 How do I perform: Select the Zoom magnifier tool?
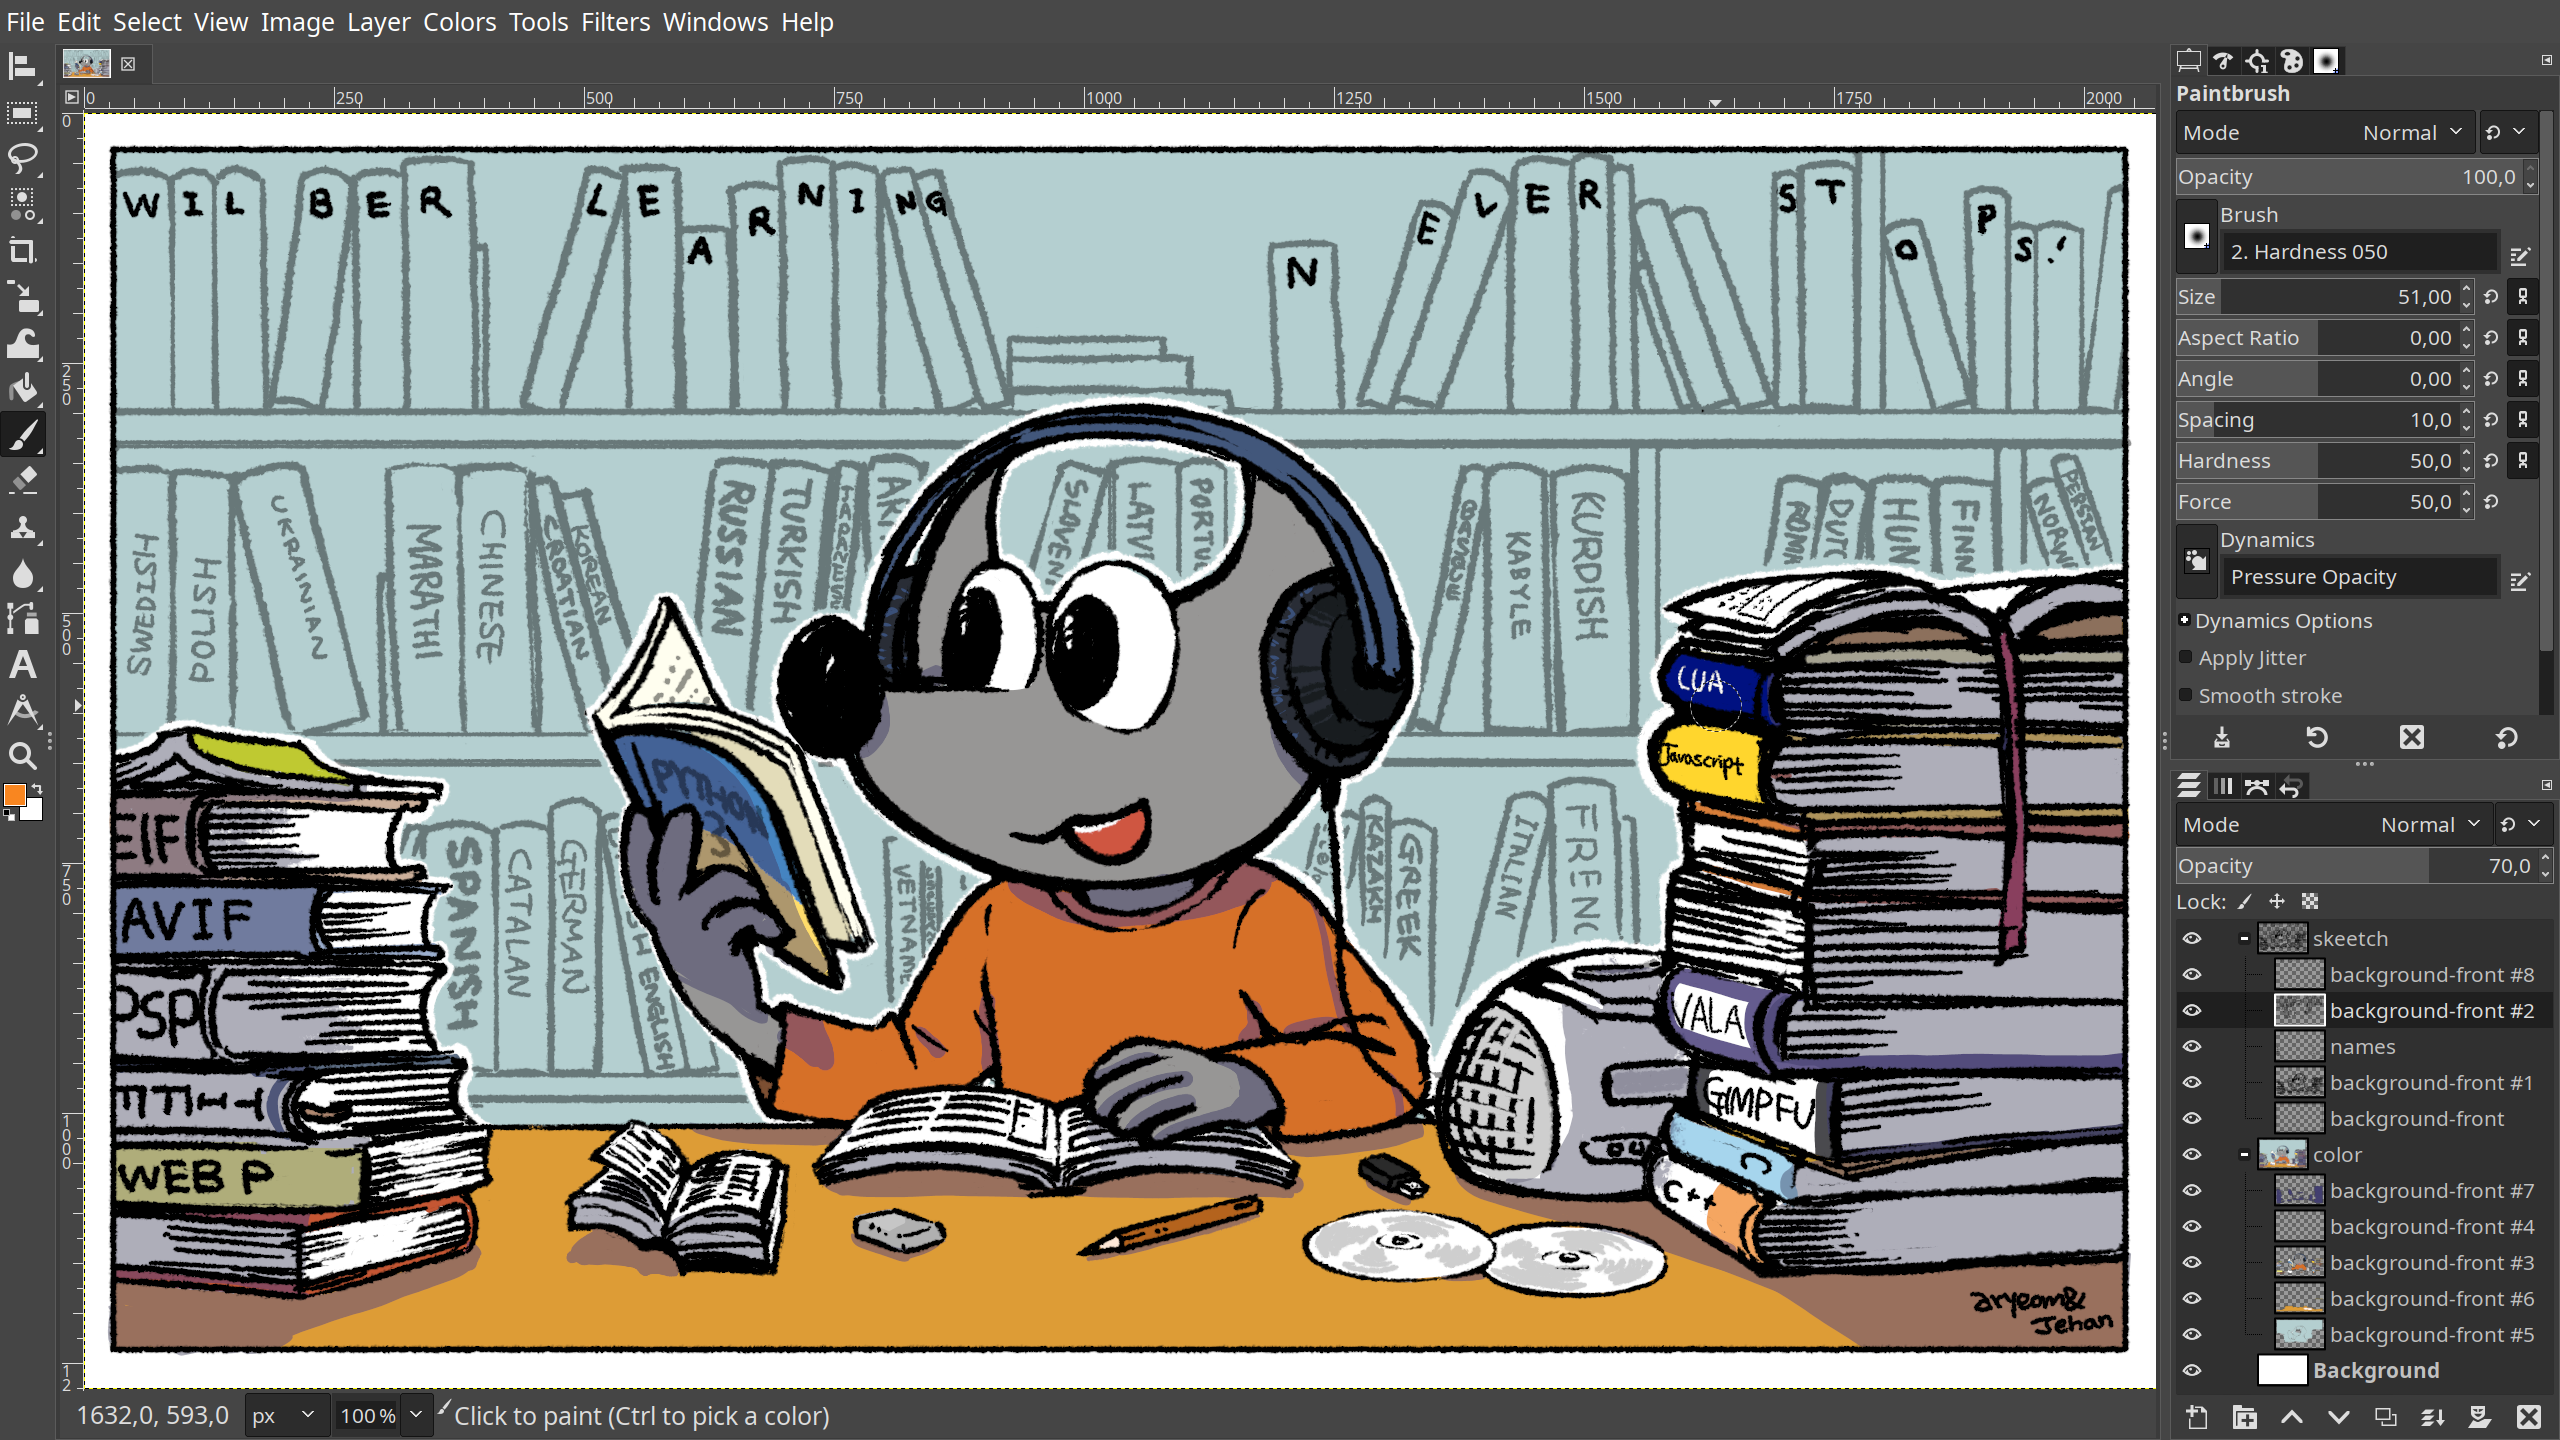(22, 757)
